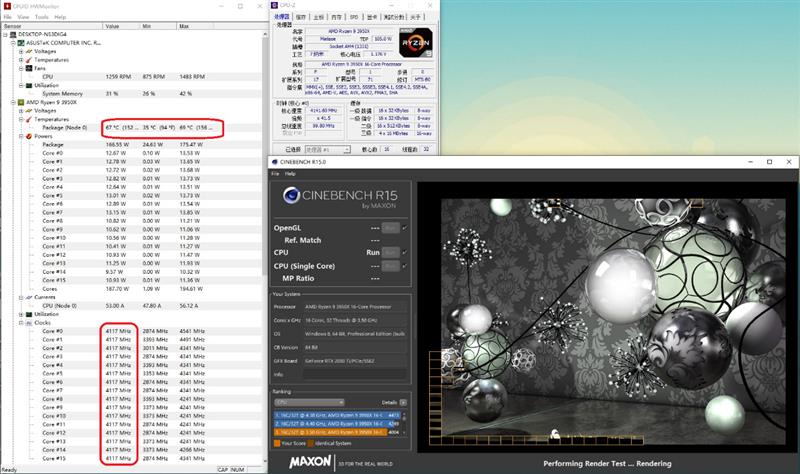
Task: Click the MAXON logo in Cinebench
Action: coord(310,462)
